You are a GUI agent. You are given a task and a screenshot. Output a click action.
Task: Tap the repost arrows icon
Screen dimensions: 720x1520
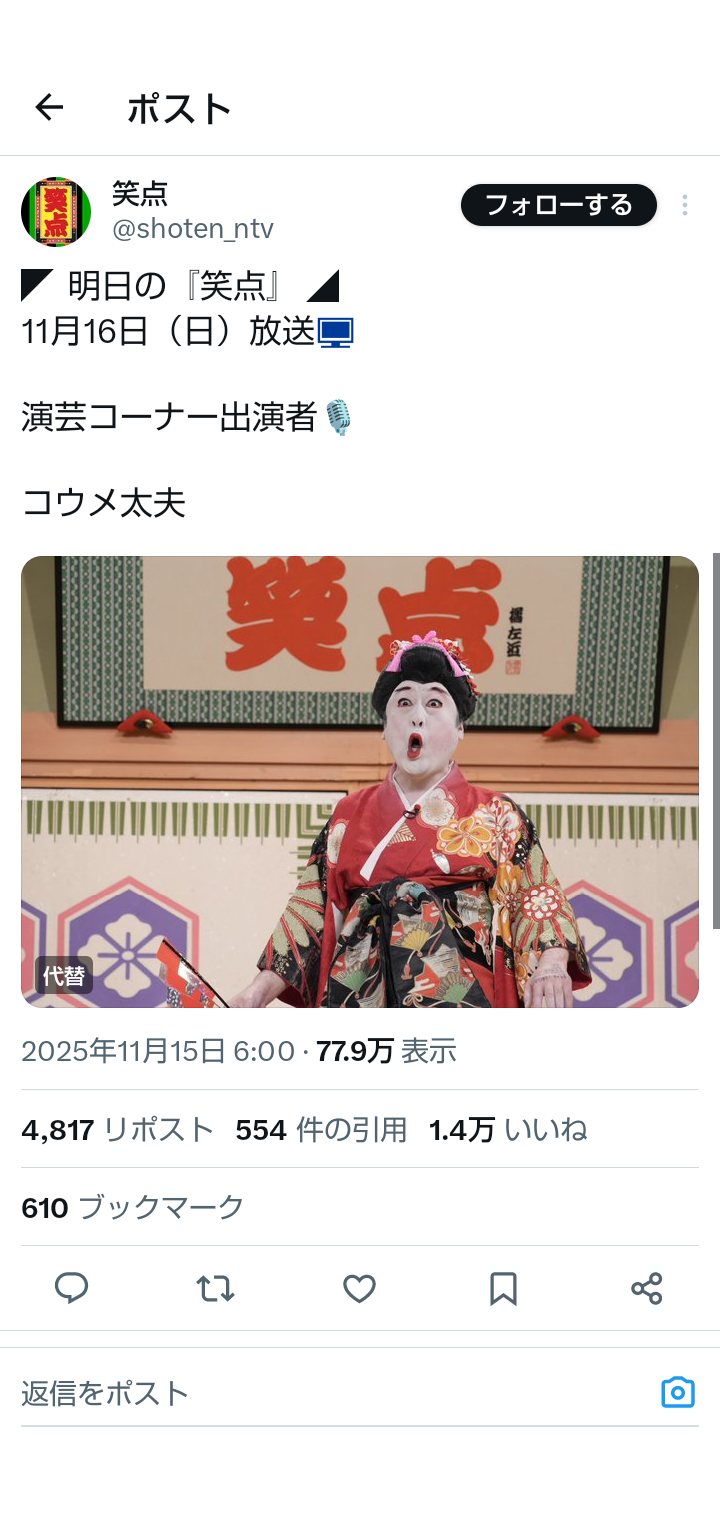pos(215,1288)
